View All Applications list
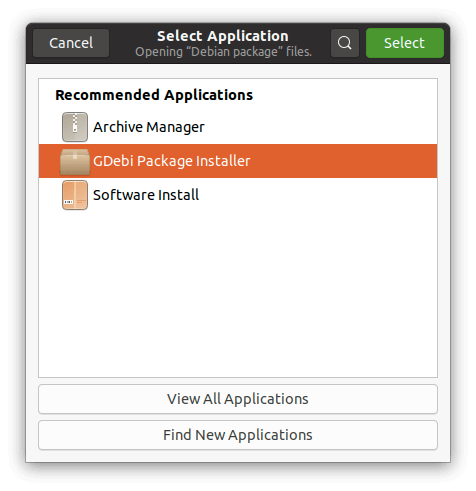Viewport: 476px width, 491px height. click(x=238, y=399)
